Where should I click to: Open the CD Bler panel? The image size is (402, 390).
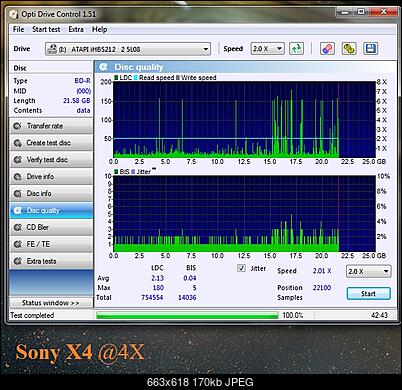pyautogui.click(x=51, y=227)
